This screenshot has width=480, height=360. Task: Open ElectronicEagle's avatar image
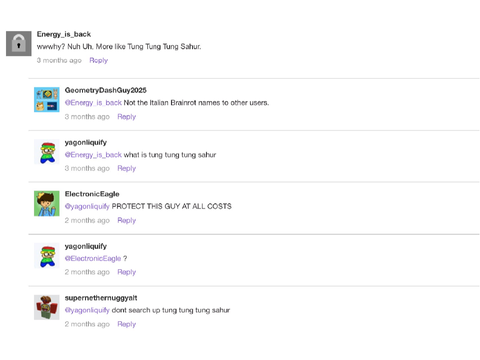(47, 203)
